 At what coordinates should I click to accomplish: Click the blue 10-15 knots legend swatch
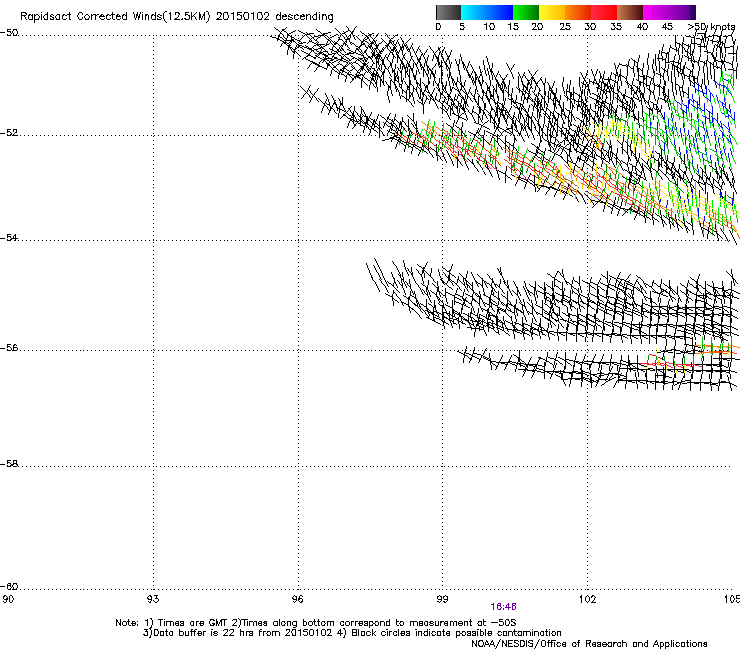(500, 12)
